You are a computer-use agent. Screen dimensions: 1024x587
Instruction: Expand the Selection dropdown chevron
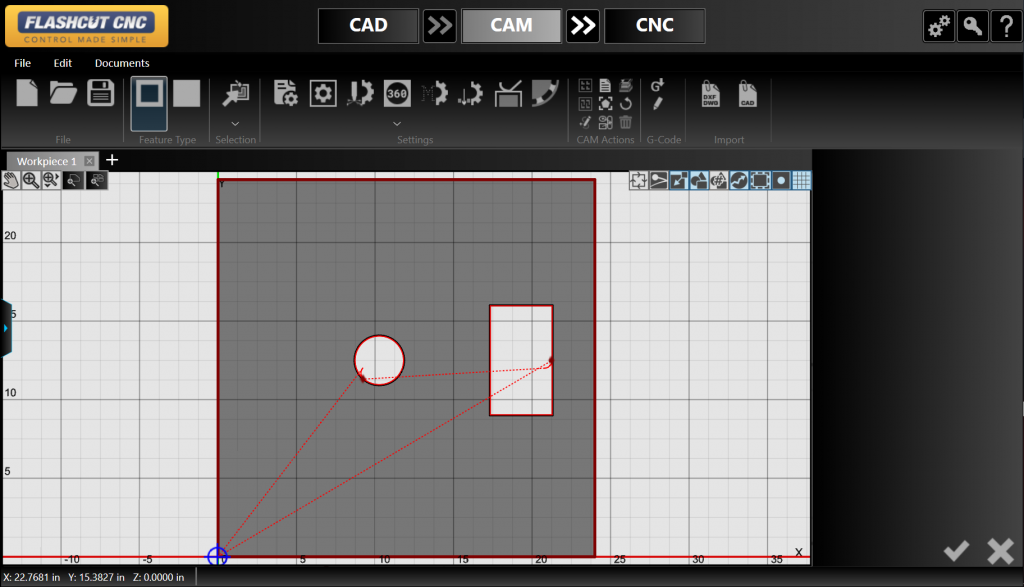tap(235, 123)
